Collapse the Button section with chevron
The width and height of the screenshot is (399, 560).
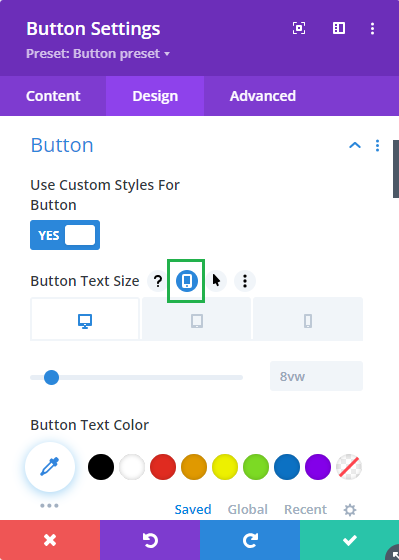pyautogui.click(x=355, y=145)
